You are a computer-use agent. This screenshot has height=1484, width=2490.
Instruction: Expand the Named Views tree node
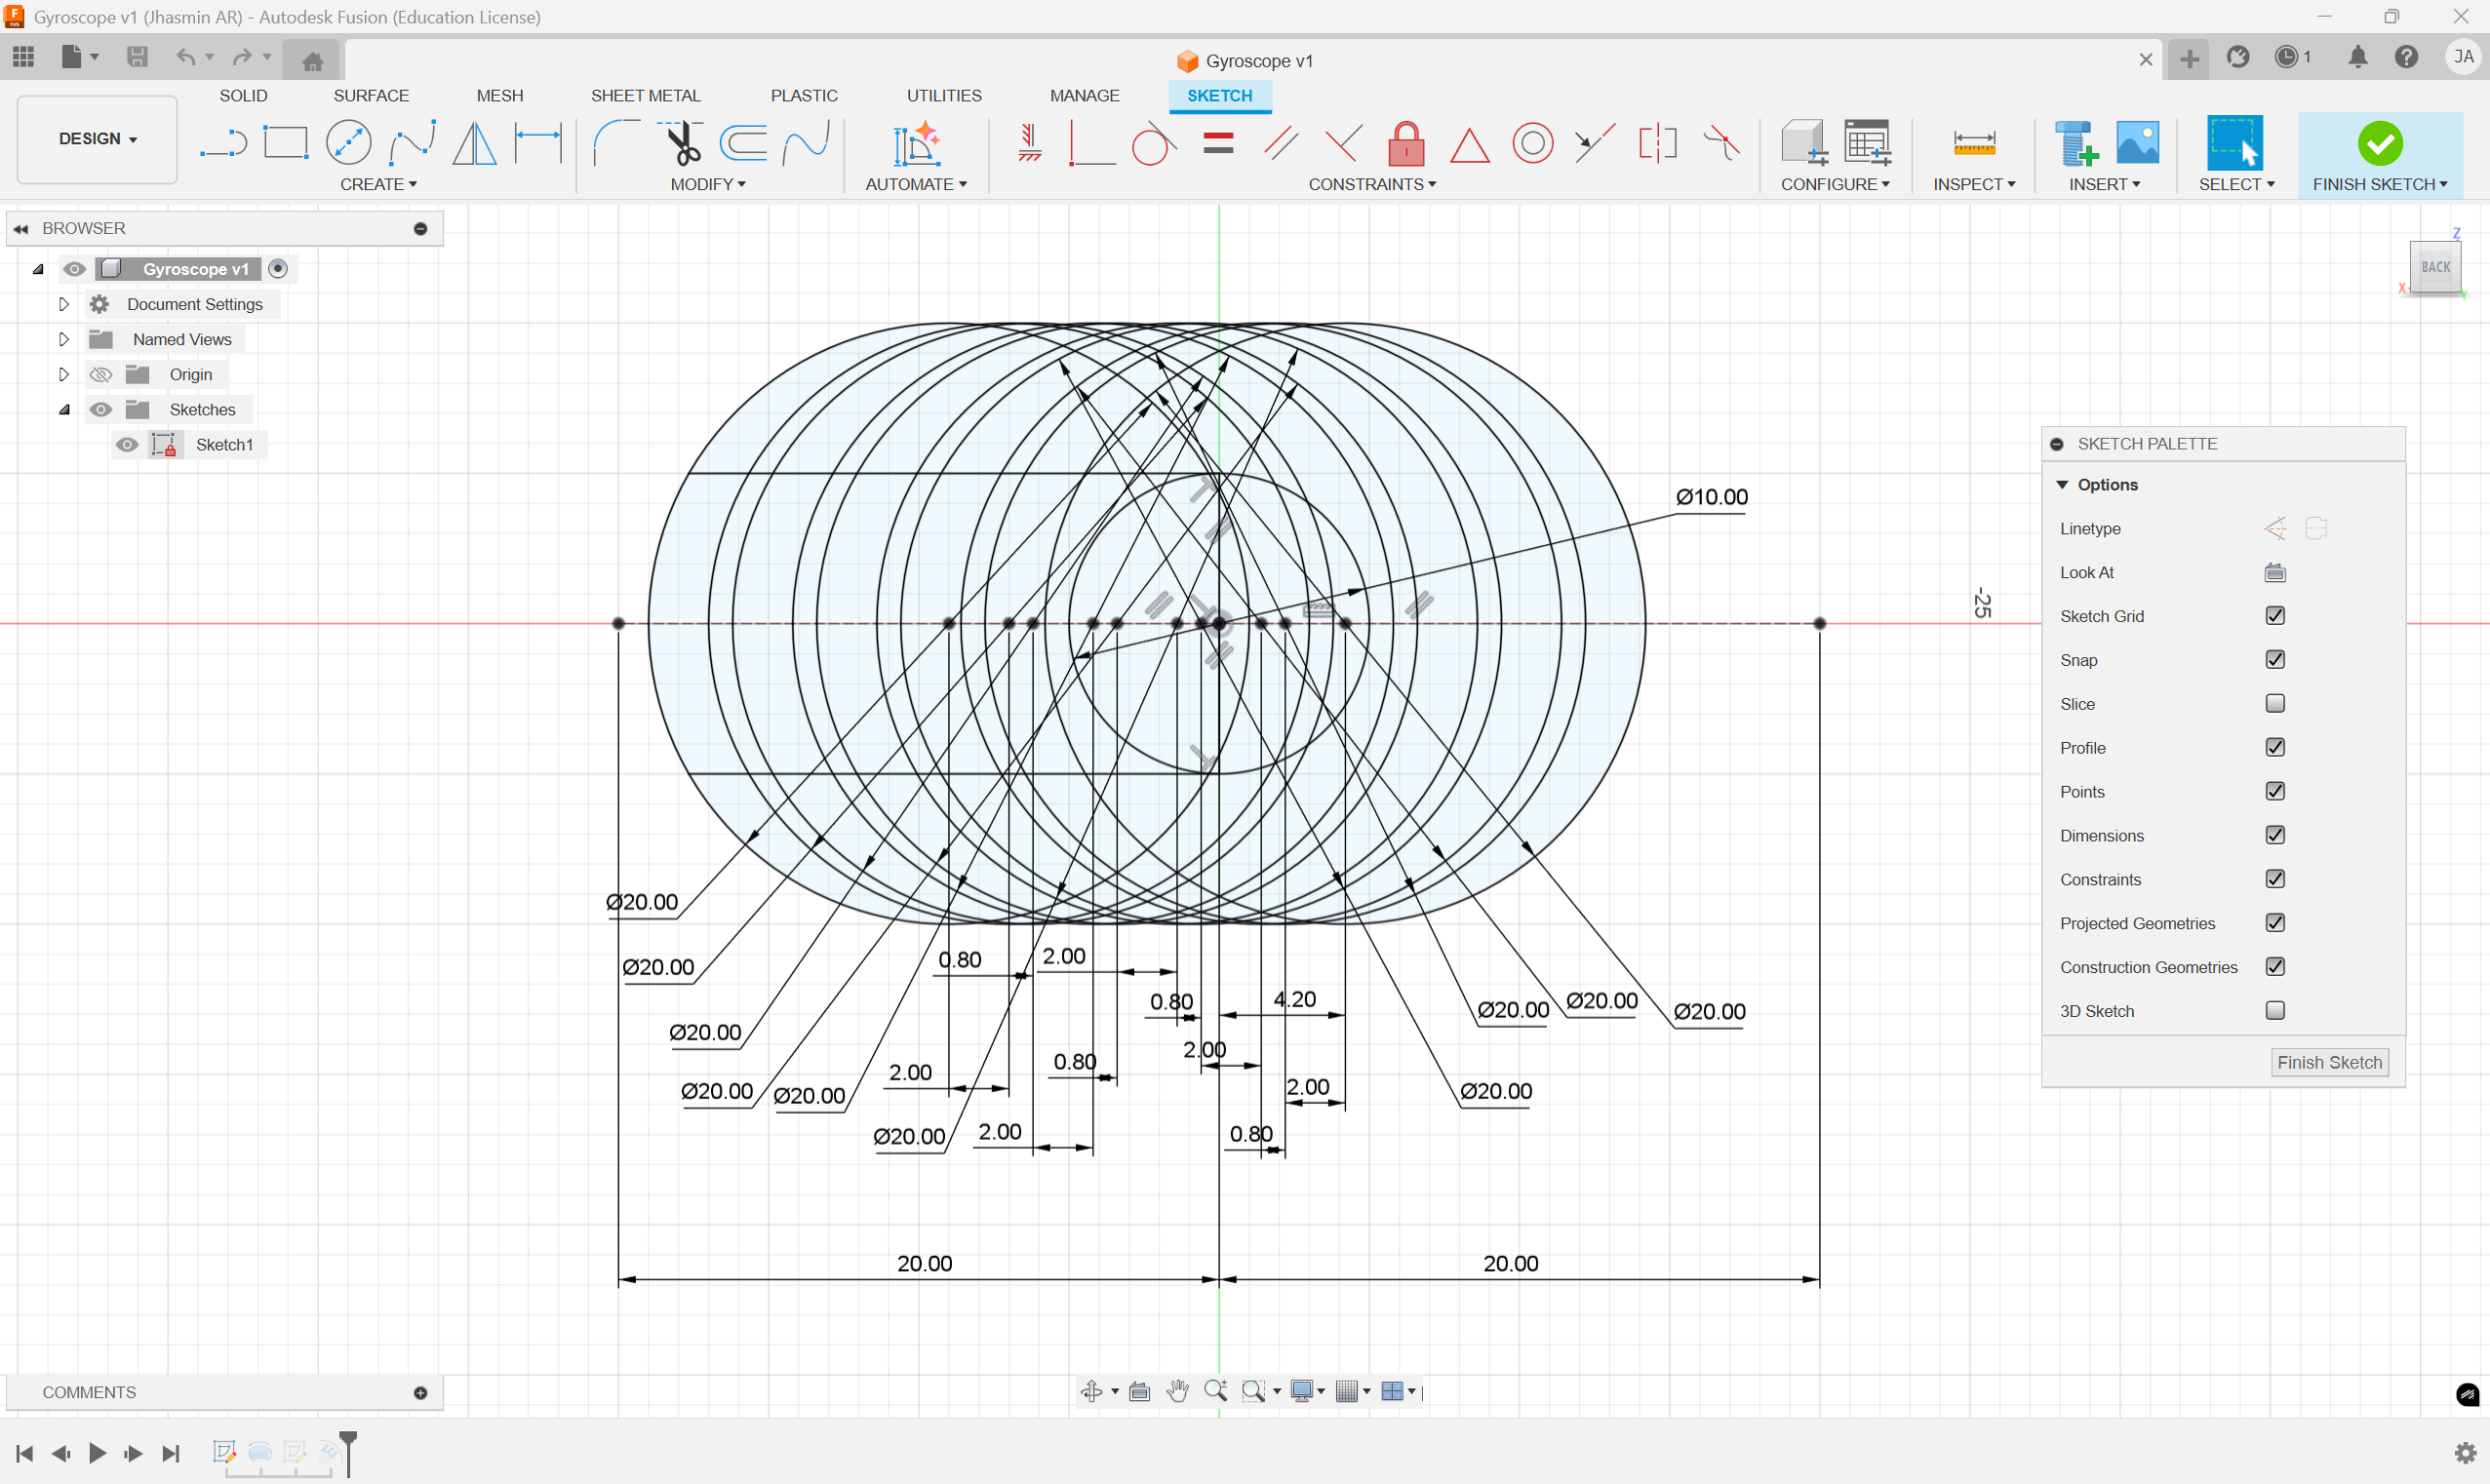tap(63, 339)
